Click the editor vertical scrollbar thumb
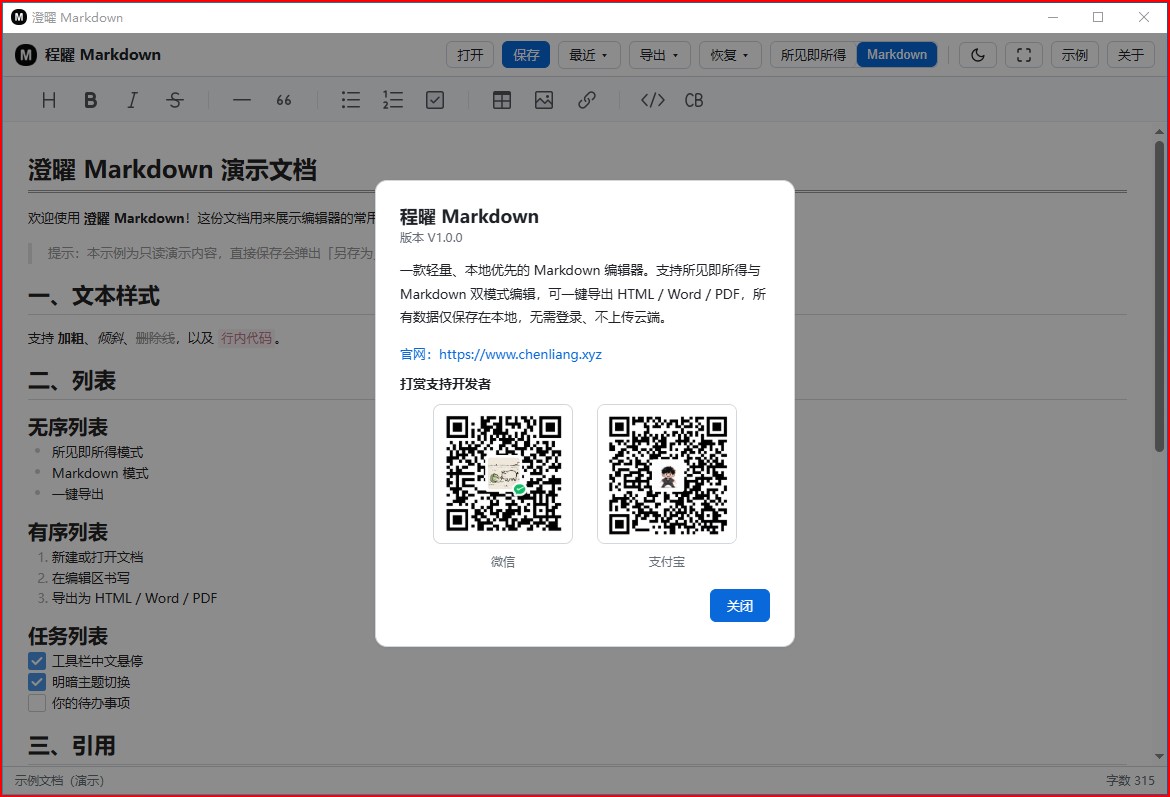1170x797 pixels. [x=1159, y=296]
